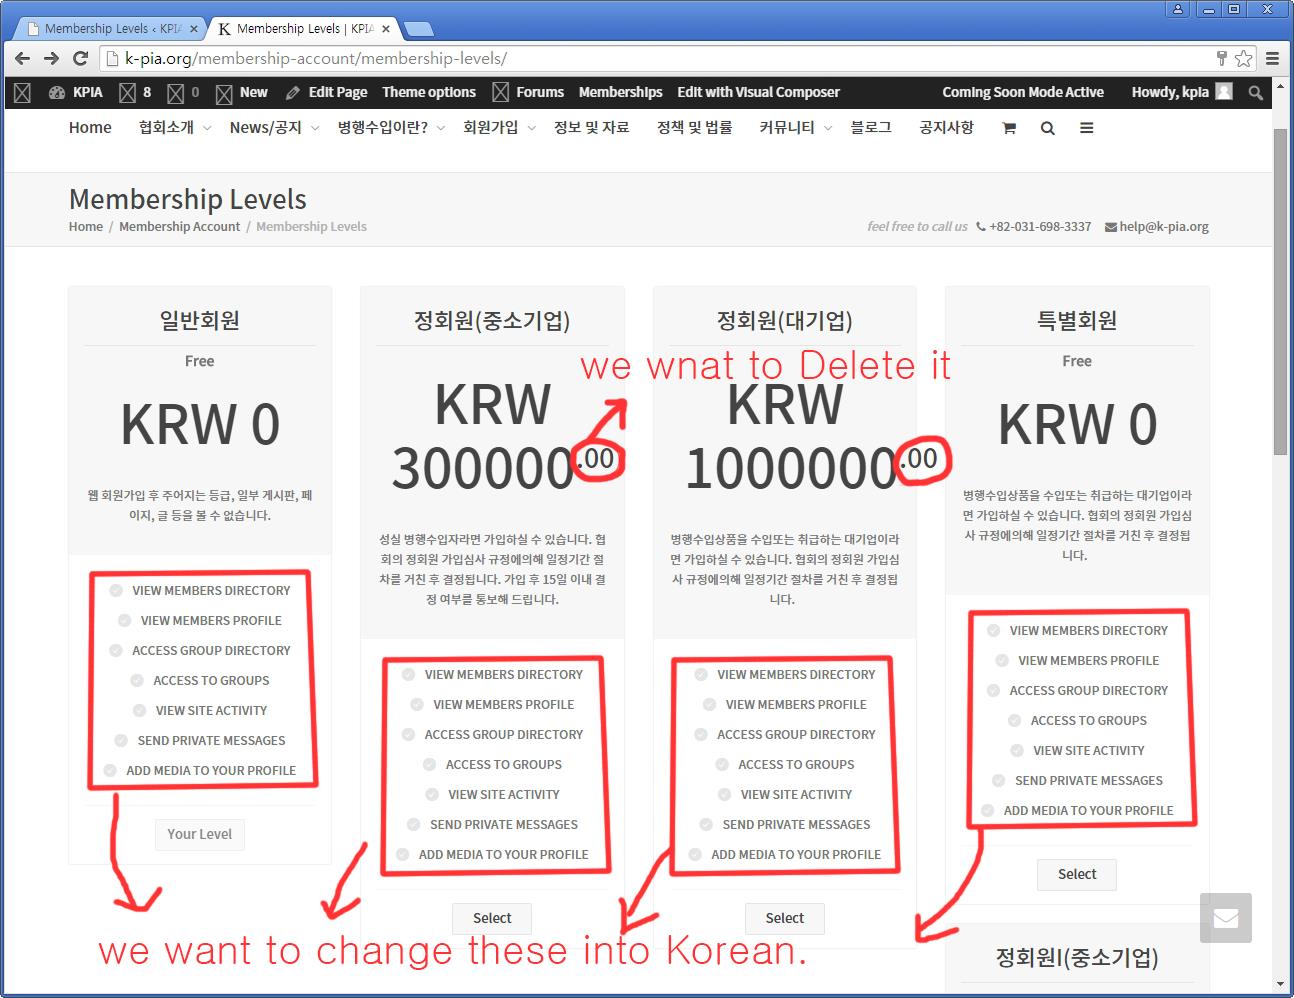
Task: Click the admin bar search magnifier
Action: tap(1255, 92)
